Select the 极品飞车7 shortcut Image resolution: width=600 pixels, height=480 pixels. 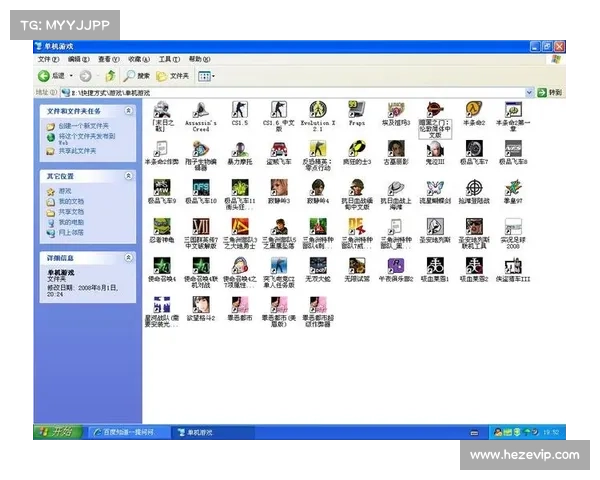point(474,149)
